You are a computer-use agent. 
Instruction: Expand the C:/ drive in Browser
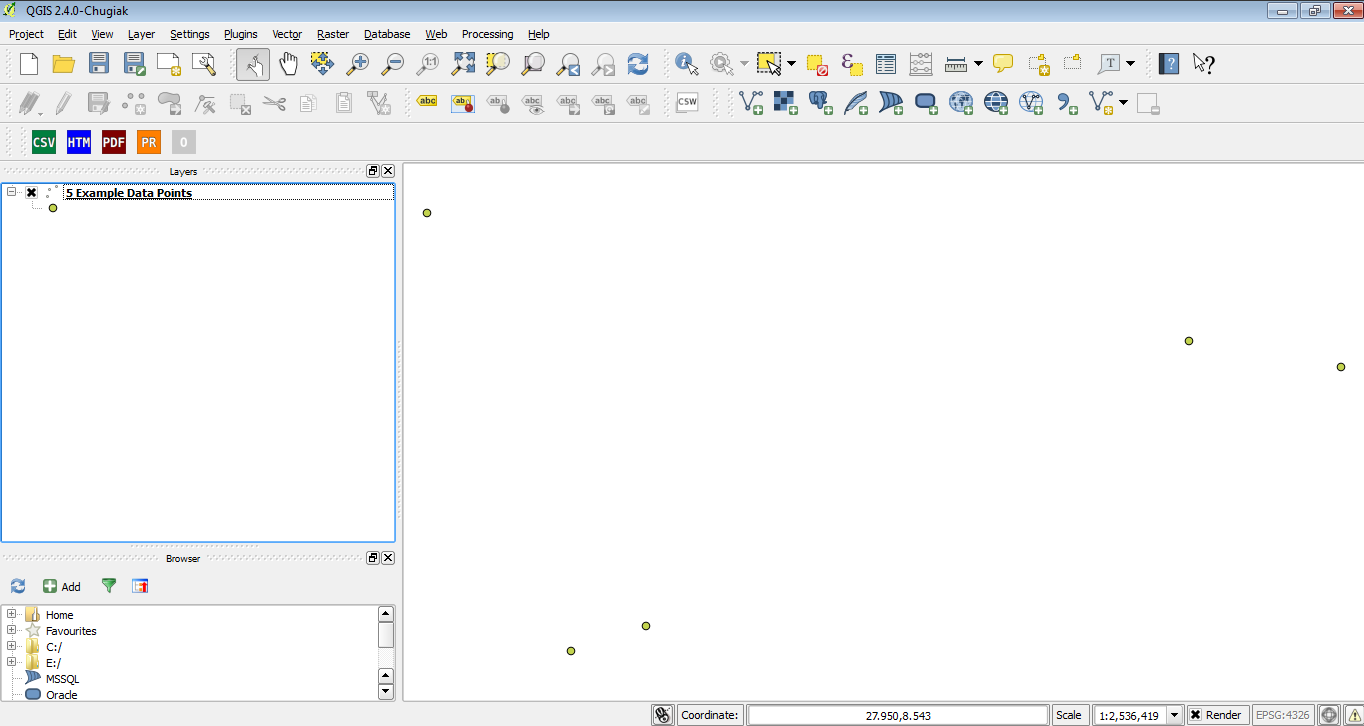[12, 646]
